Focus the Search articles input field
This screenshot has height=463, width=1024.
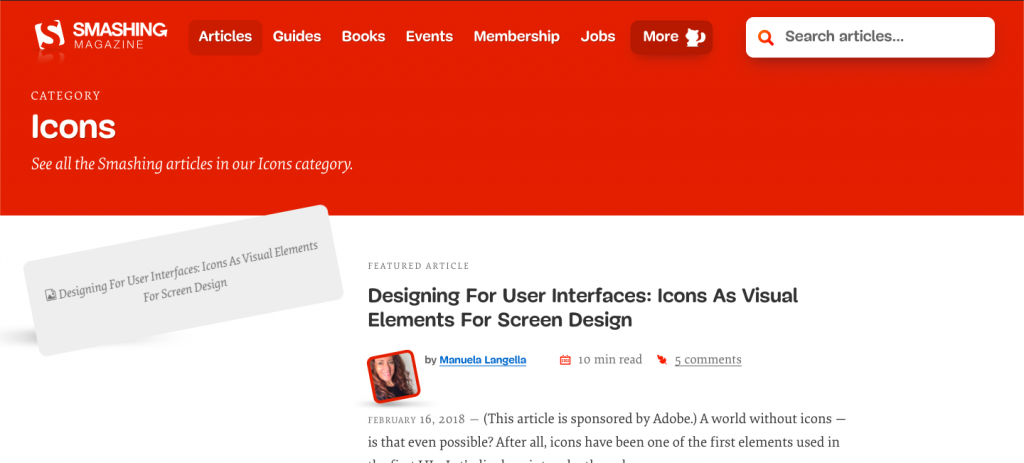coord(880,37)
